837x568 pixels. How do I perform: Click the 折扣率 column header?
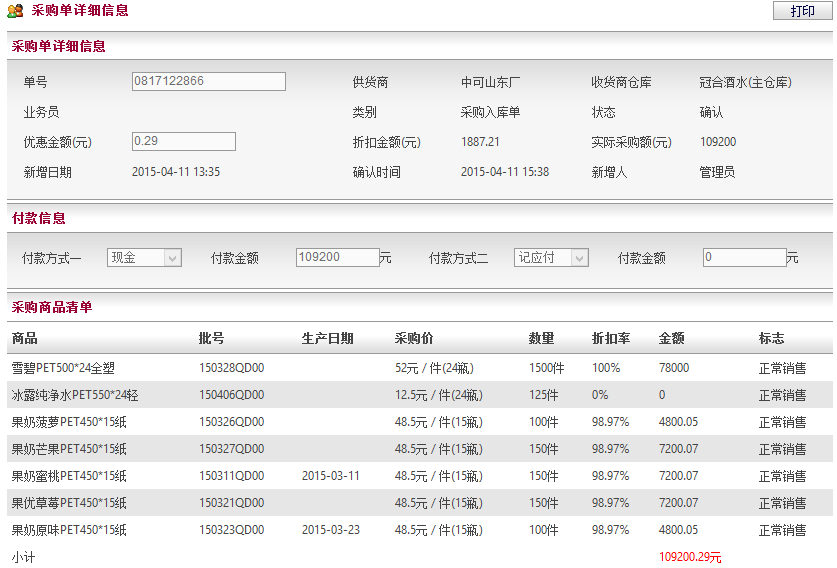611,338
